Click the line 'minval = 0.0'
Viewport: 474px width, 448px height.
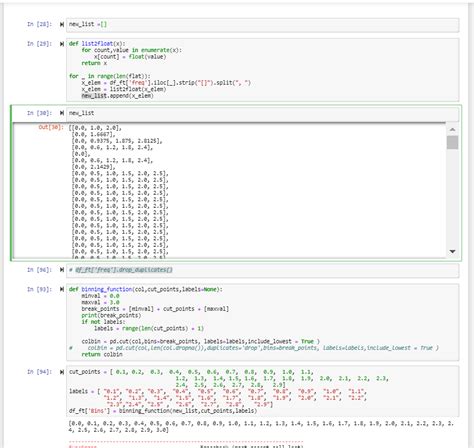pos(100,296)
